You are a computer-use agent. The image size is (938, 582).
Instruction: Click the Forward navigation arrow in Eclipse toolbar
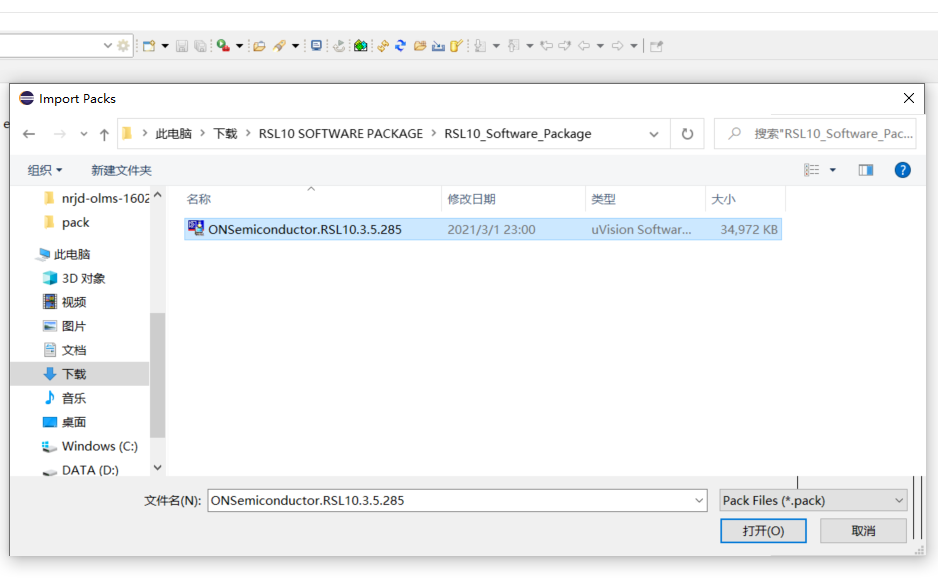click(x=617, y=46)
